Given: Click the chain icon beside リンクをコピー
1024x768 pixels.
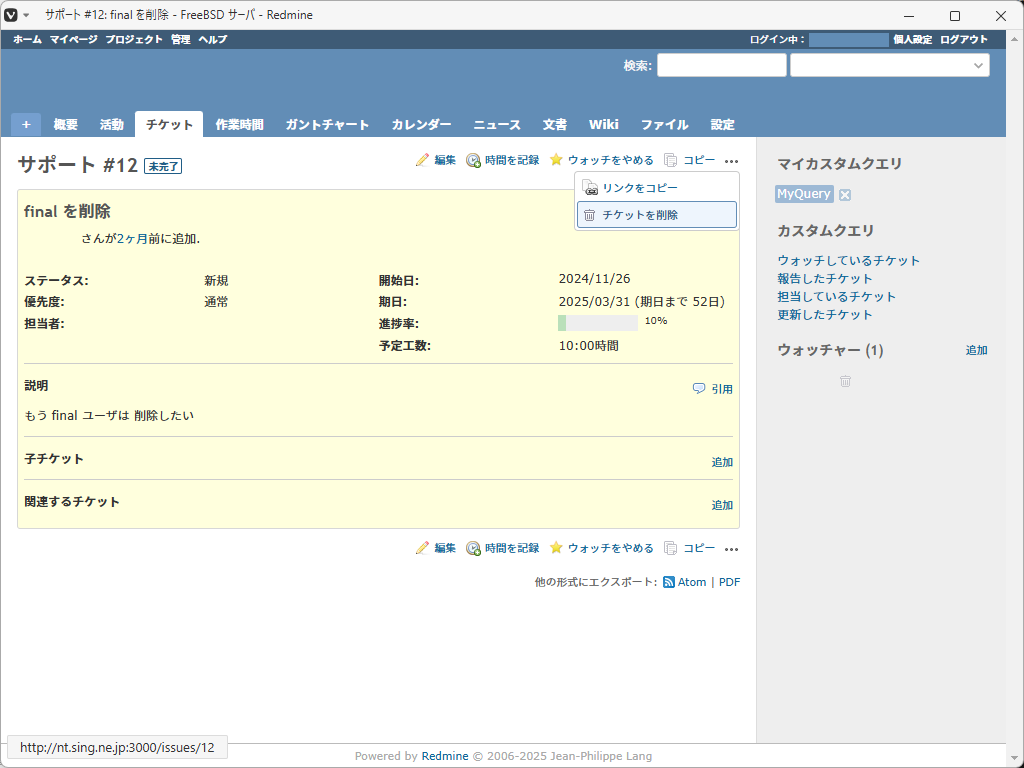Looking at the screenshot, I should tap(590, 188).
